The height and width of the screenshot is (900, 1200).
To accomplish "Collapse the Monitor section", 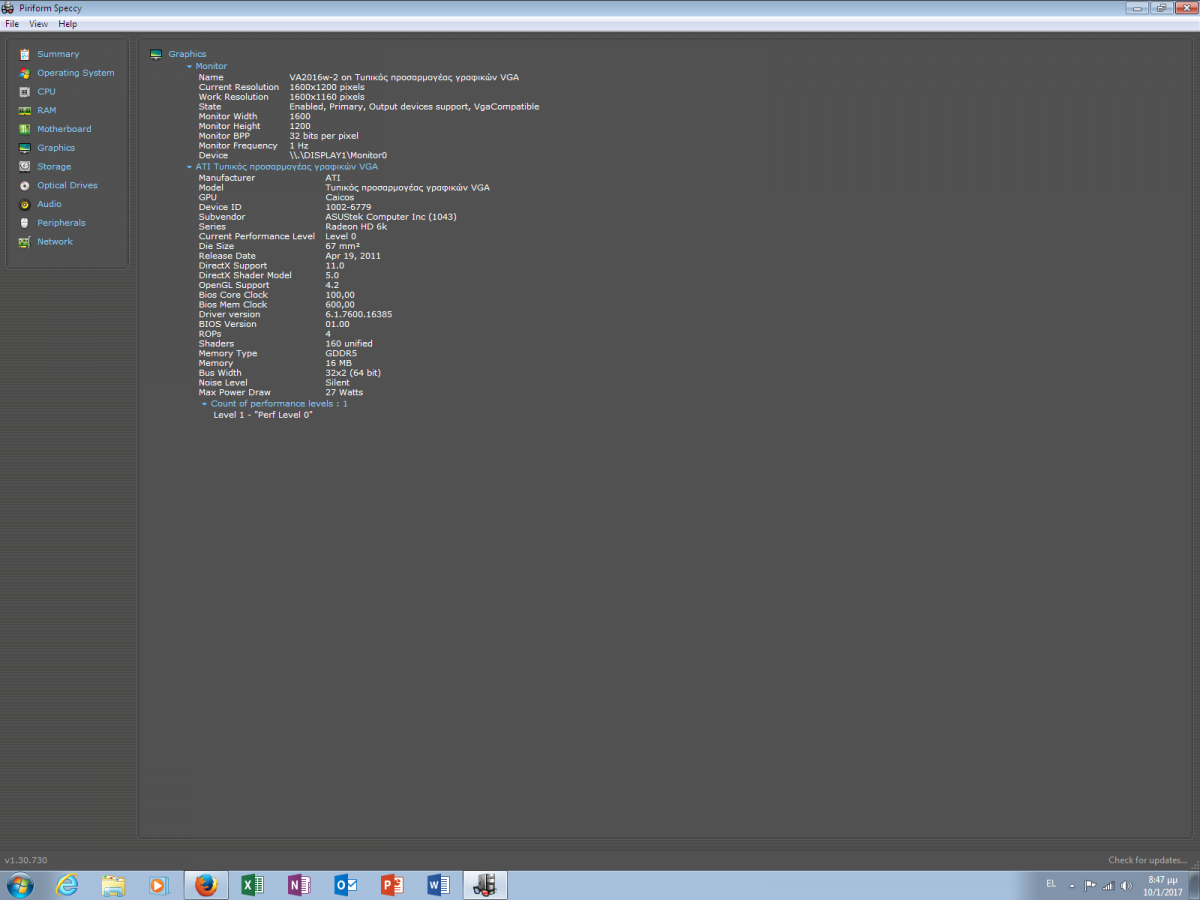I will pos(190,66).
